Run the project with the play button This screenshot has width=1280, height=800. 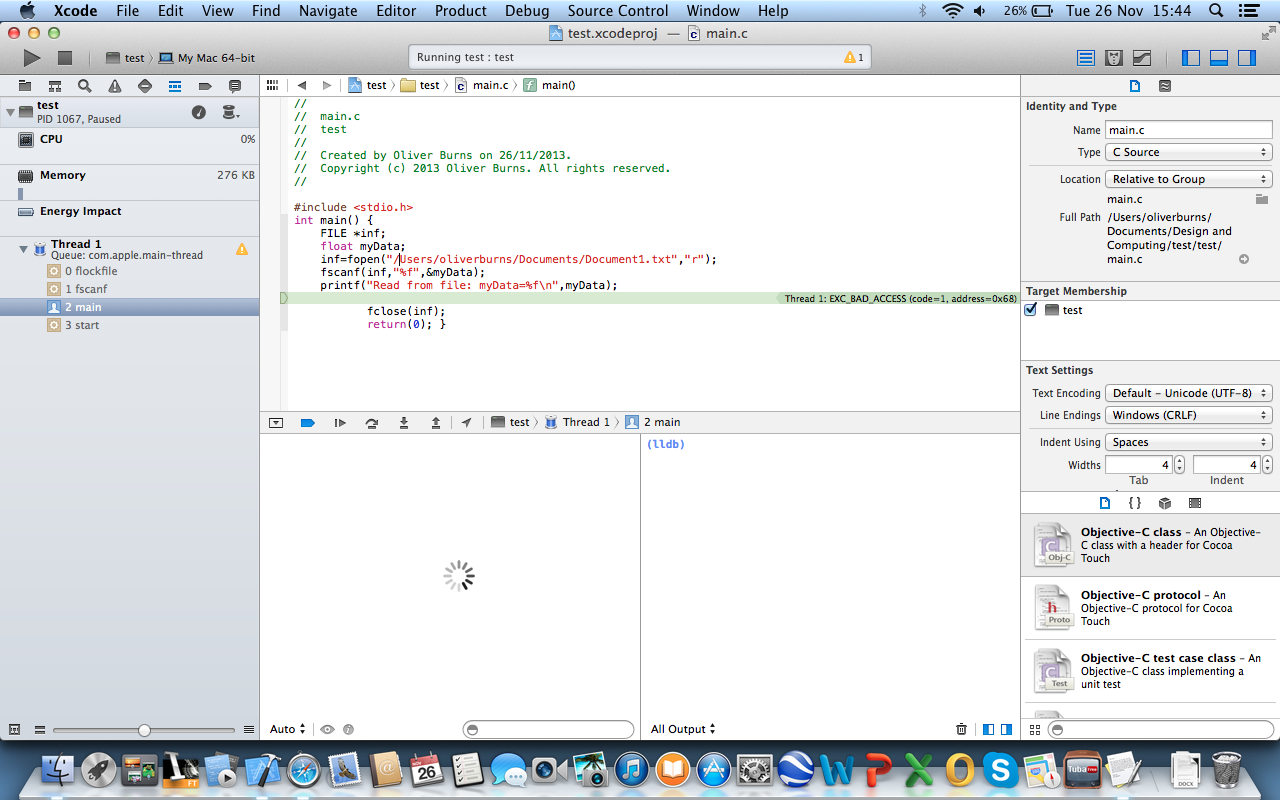click(x=32, y=58)
